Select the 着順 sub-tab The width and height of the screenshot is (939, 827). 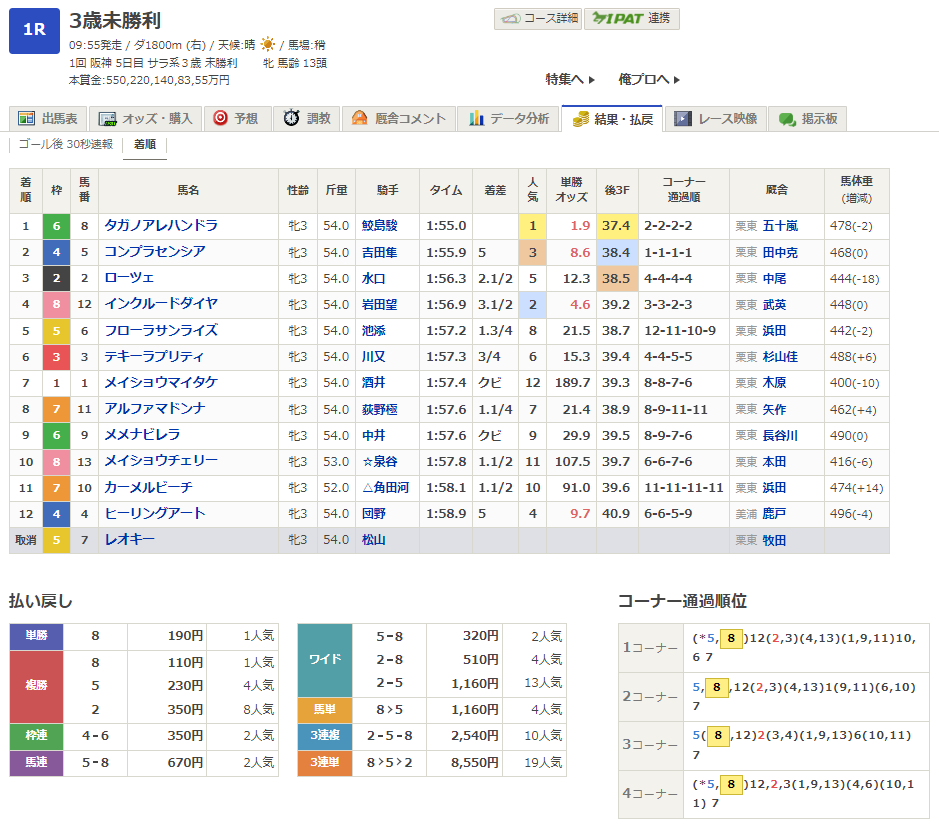pyautogui.click(x=144, y=144)
